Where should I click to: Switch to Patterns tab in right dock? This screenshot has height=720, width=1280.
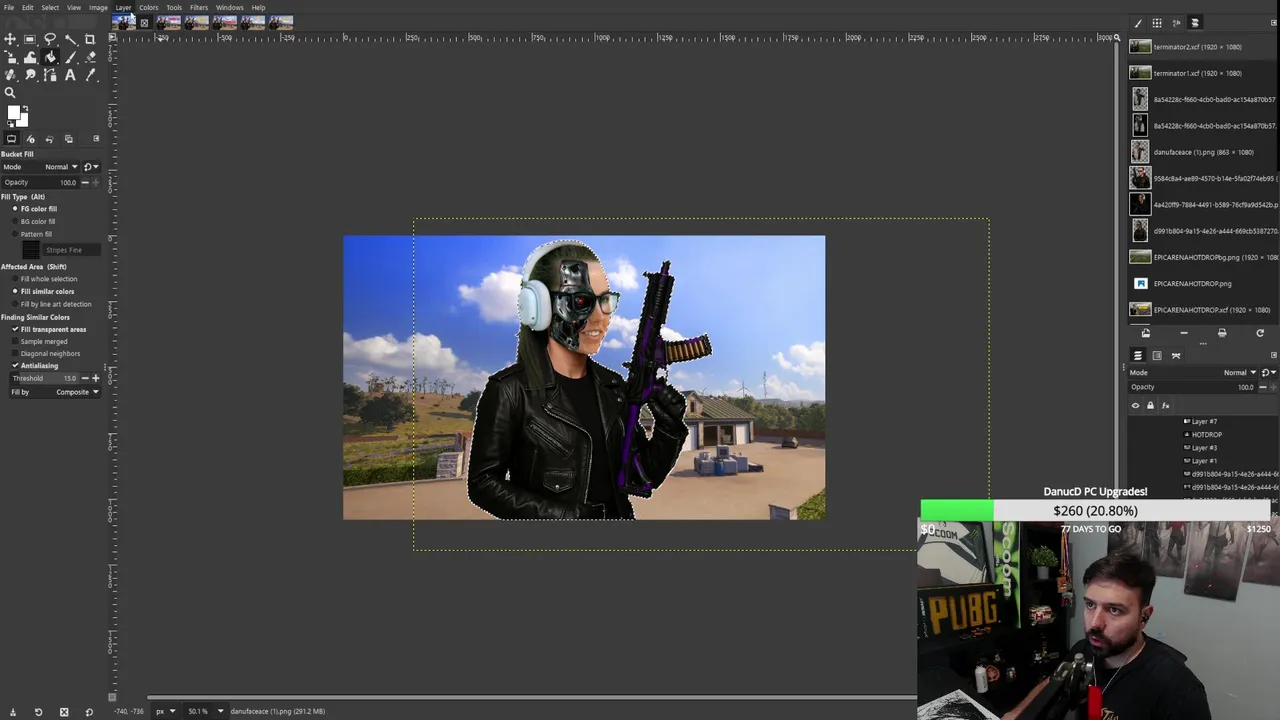1157,23
